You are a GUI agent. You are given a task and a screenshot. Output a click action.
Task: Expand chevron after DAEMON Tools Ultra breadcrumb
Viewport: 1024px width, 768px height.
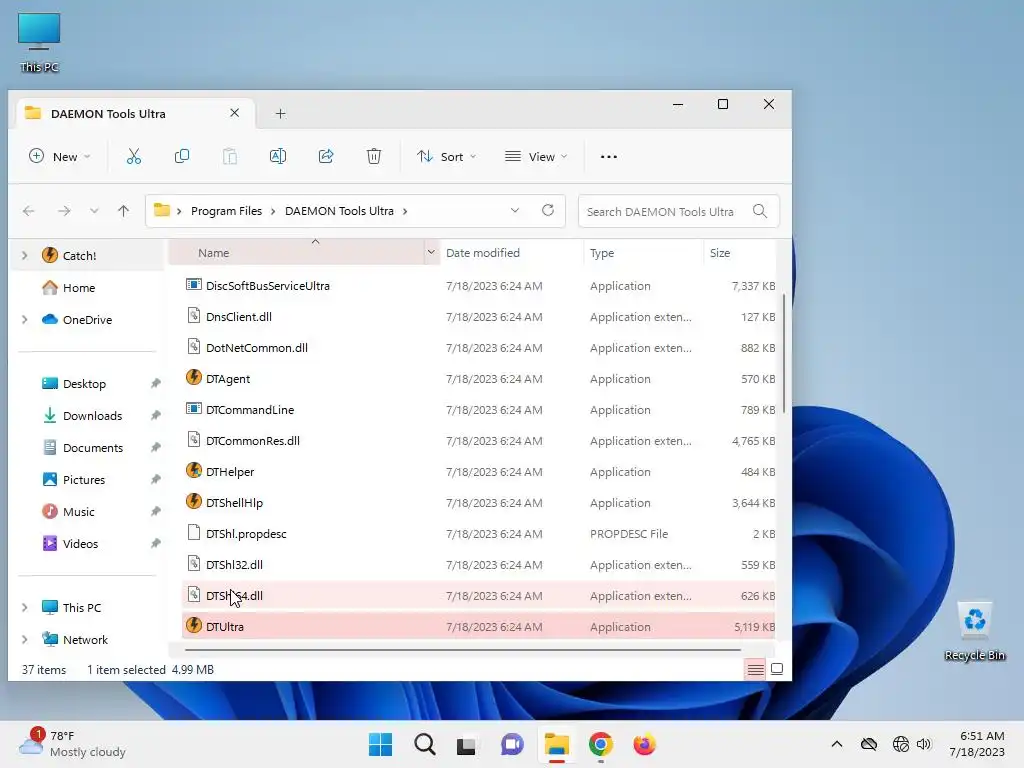(x=406, y=211)
